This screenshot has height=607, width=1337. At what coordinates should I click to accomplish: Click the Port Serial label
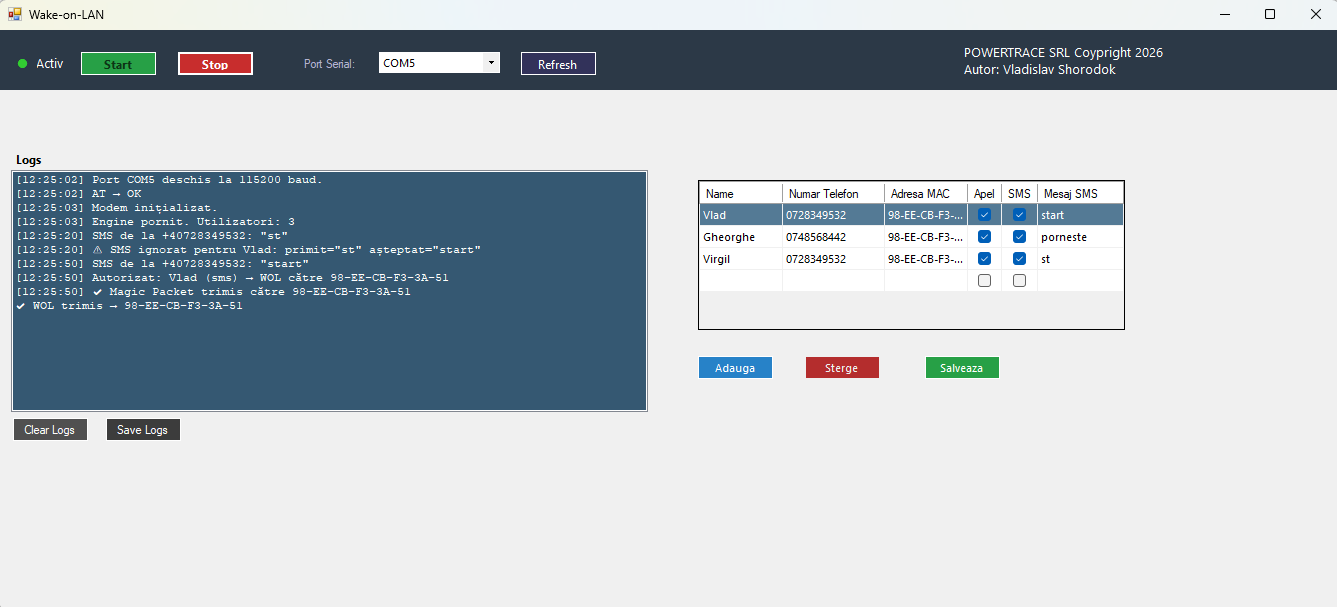point(329,64)
